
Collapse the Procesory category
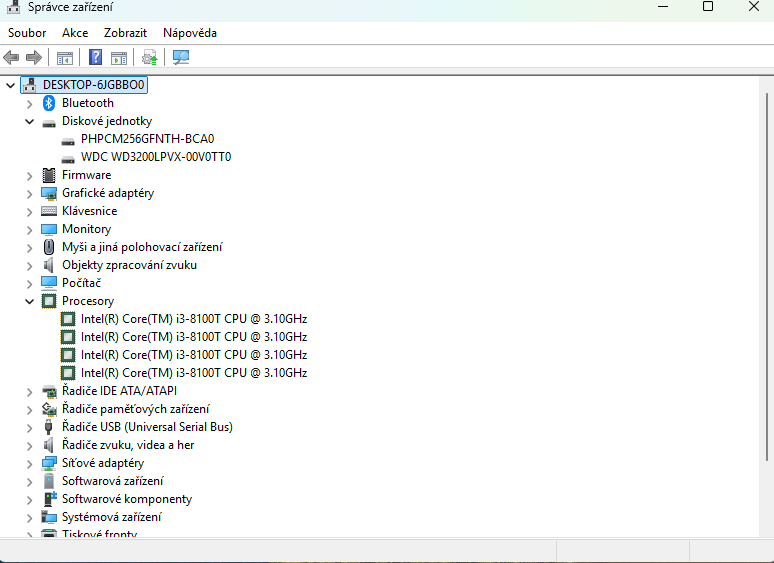pyautogui.click(x=30, y=301)
